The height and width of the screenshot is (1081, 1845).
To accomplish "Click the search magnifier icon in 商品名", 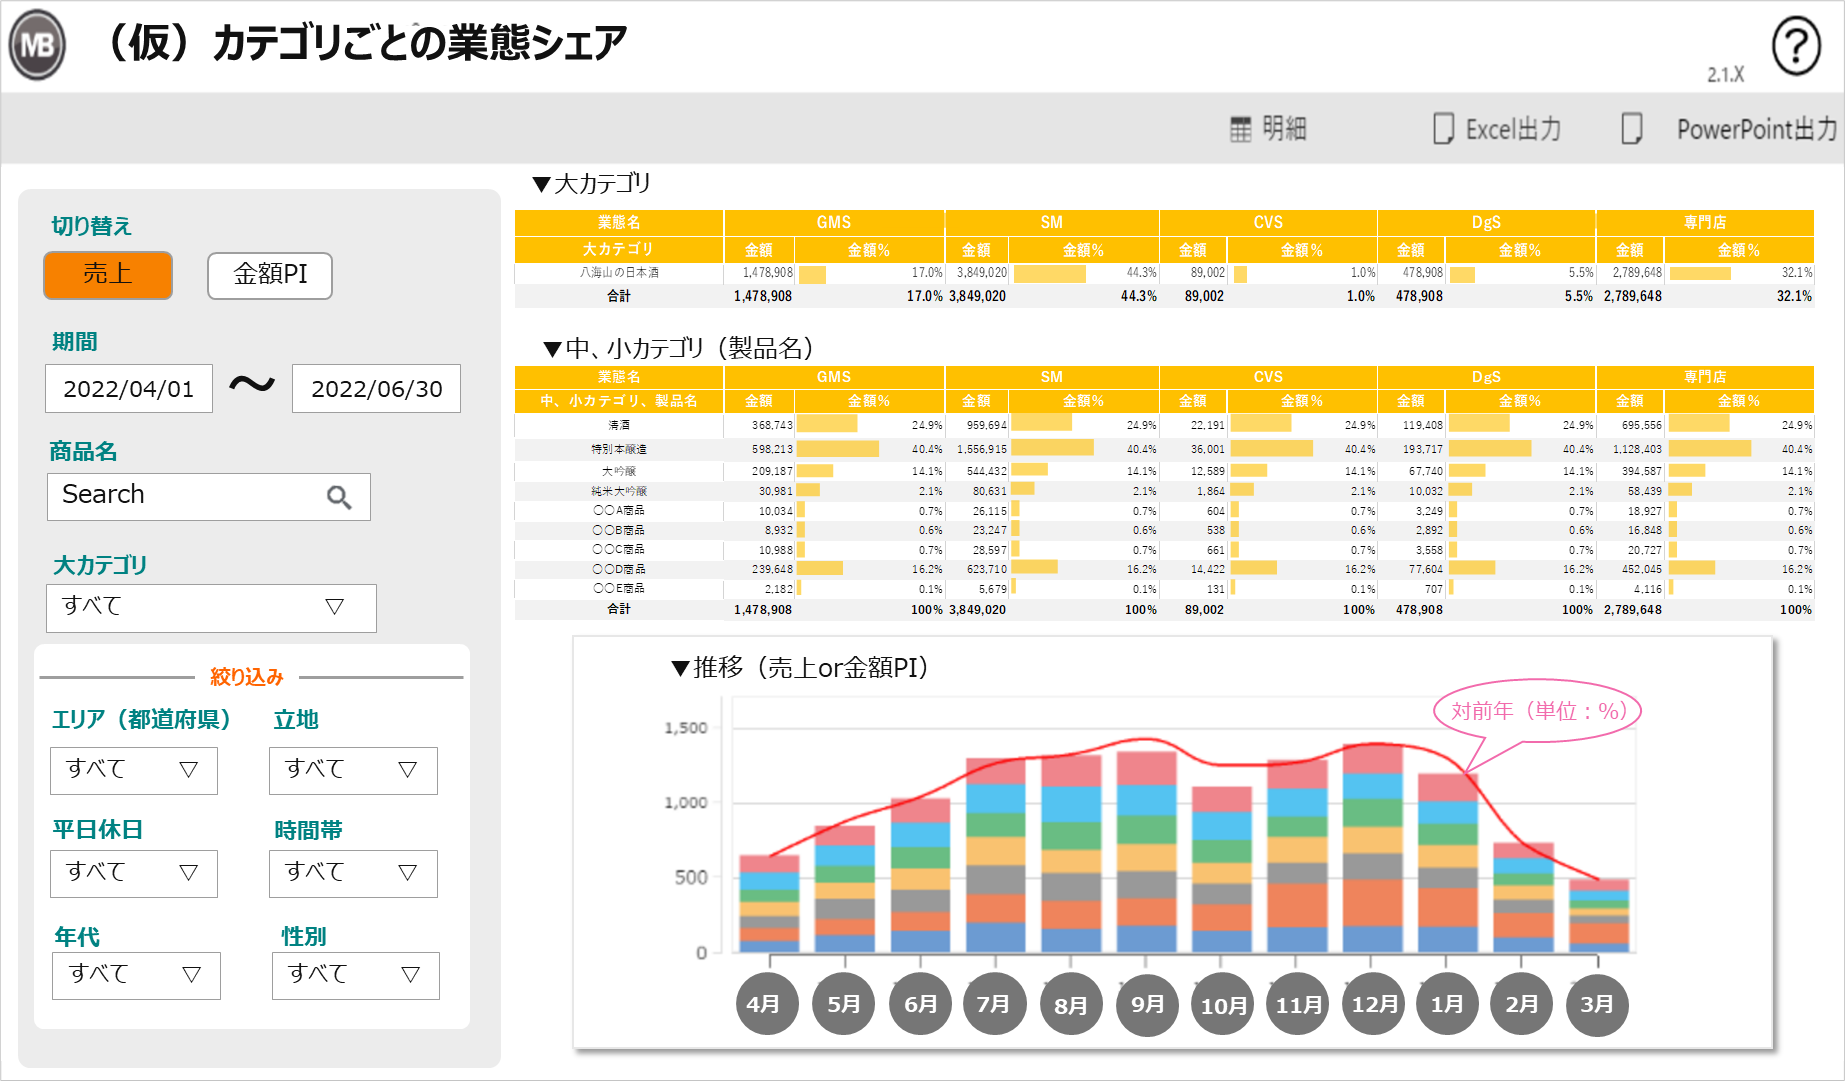I will coord(339,497).
